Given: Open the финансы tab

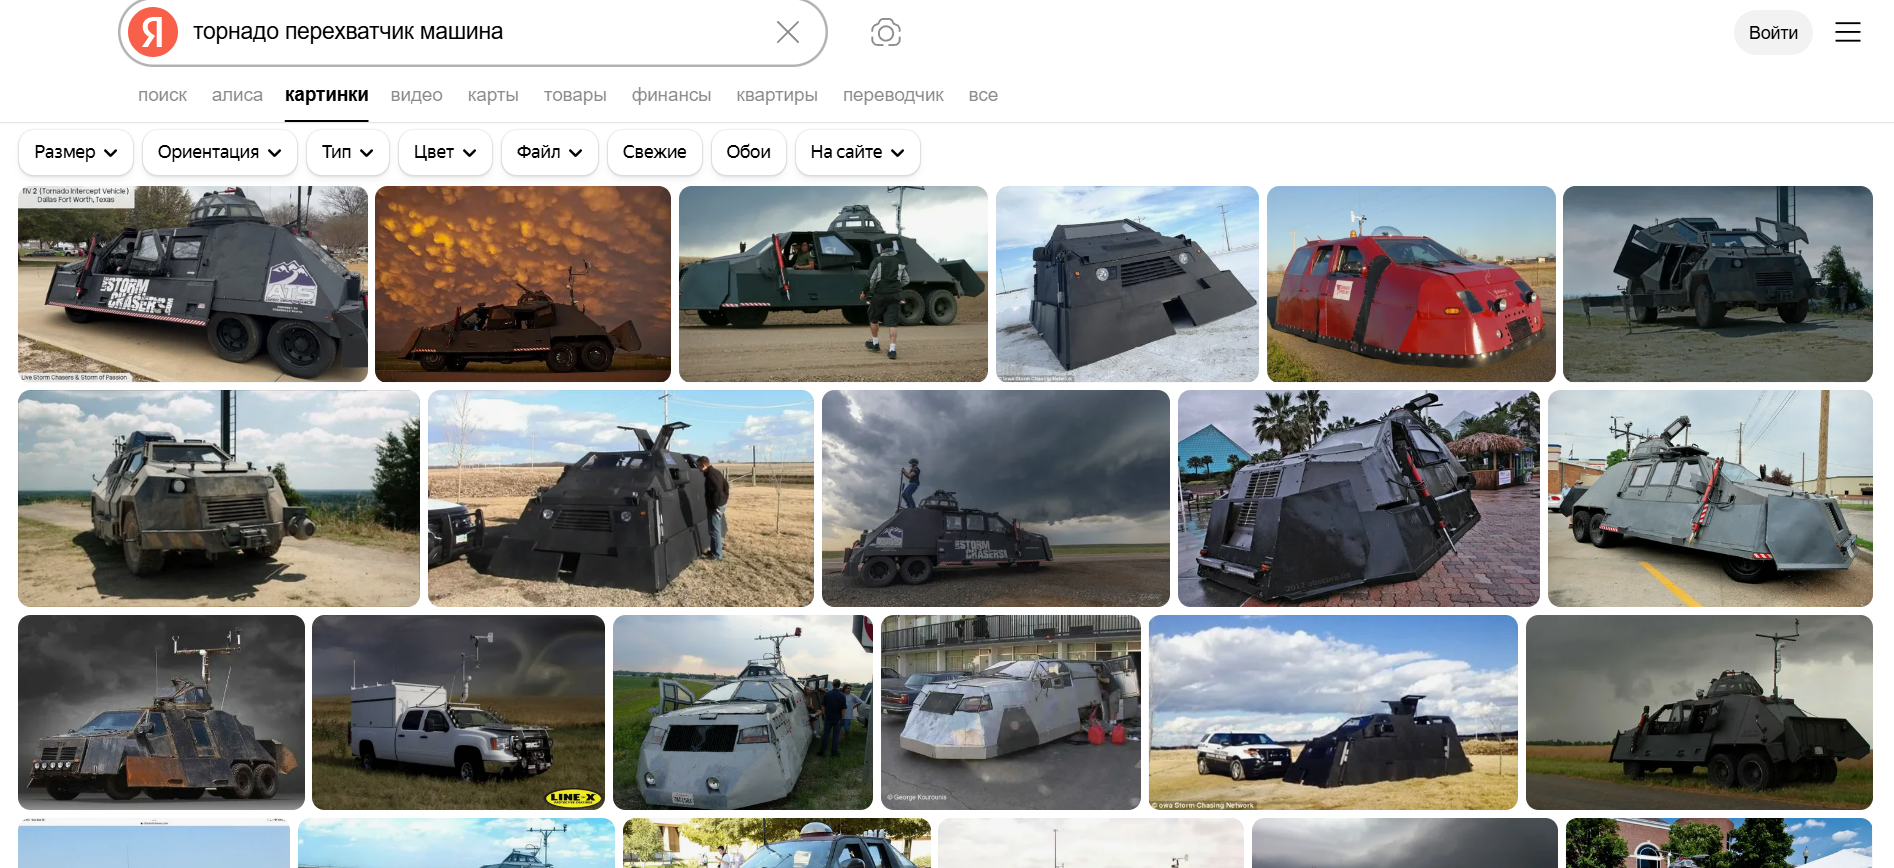Looking at the screenshot, I should tap(671, 95).
